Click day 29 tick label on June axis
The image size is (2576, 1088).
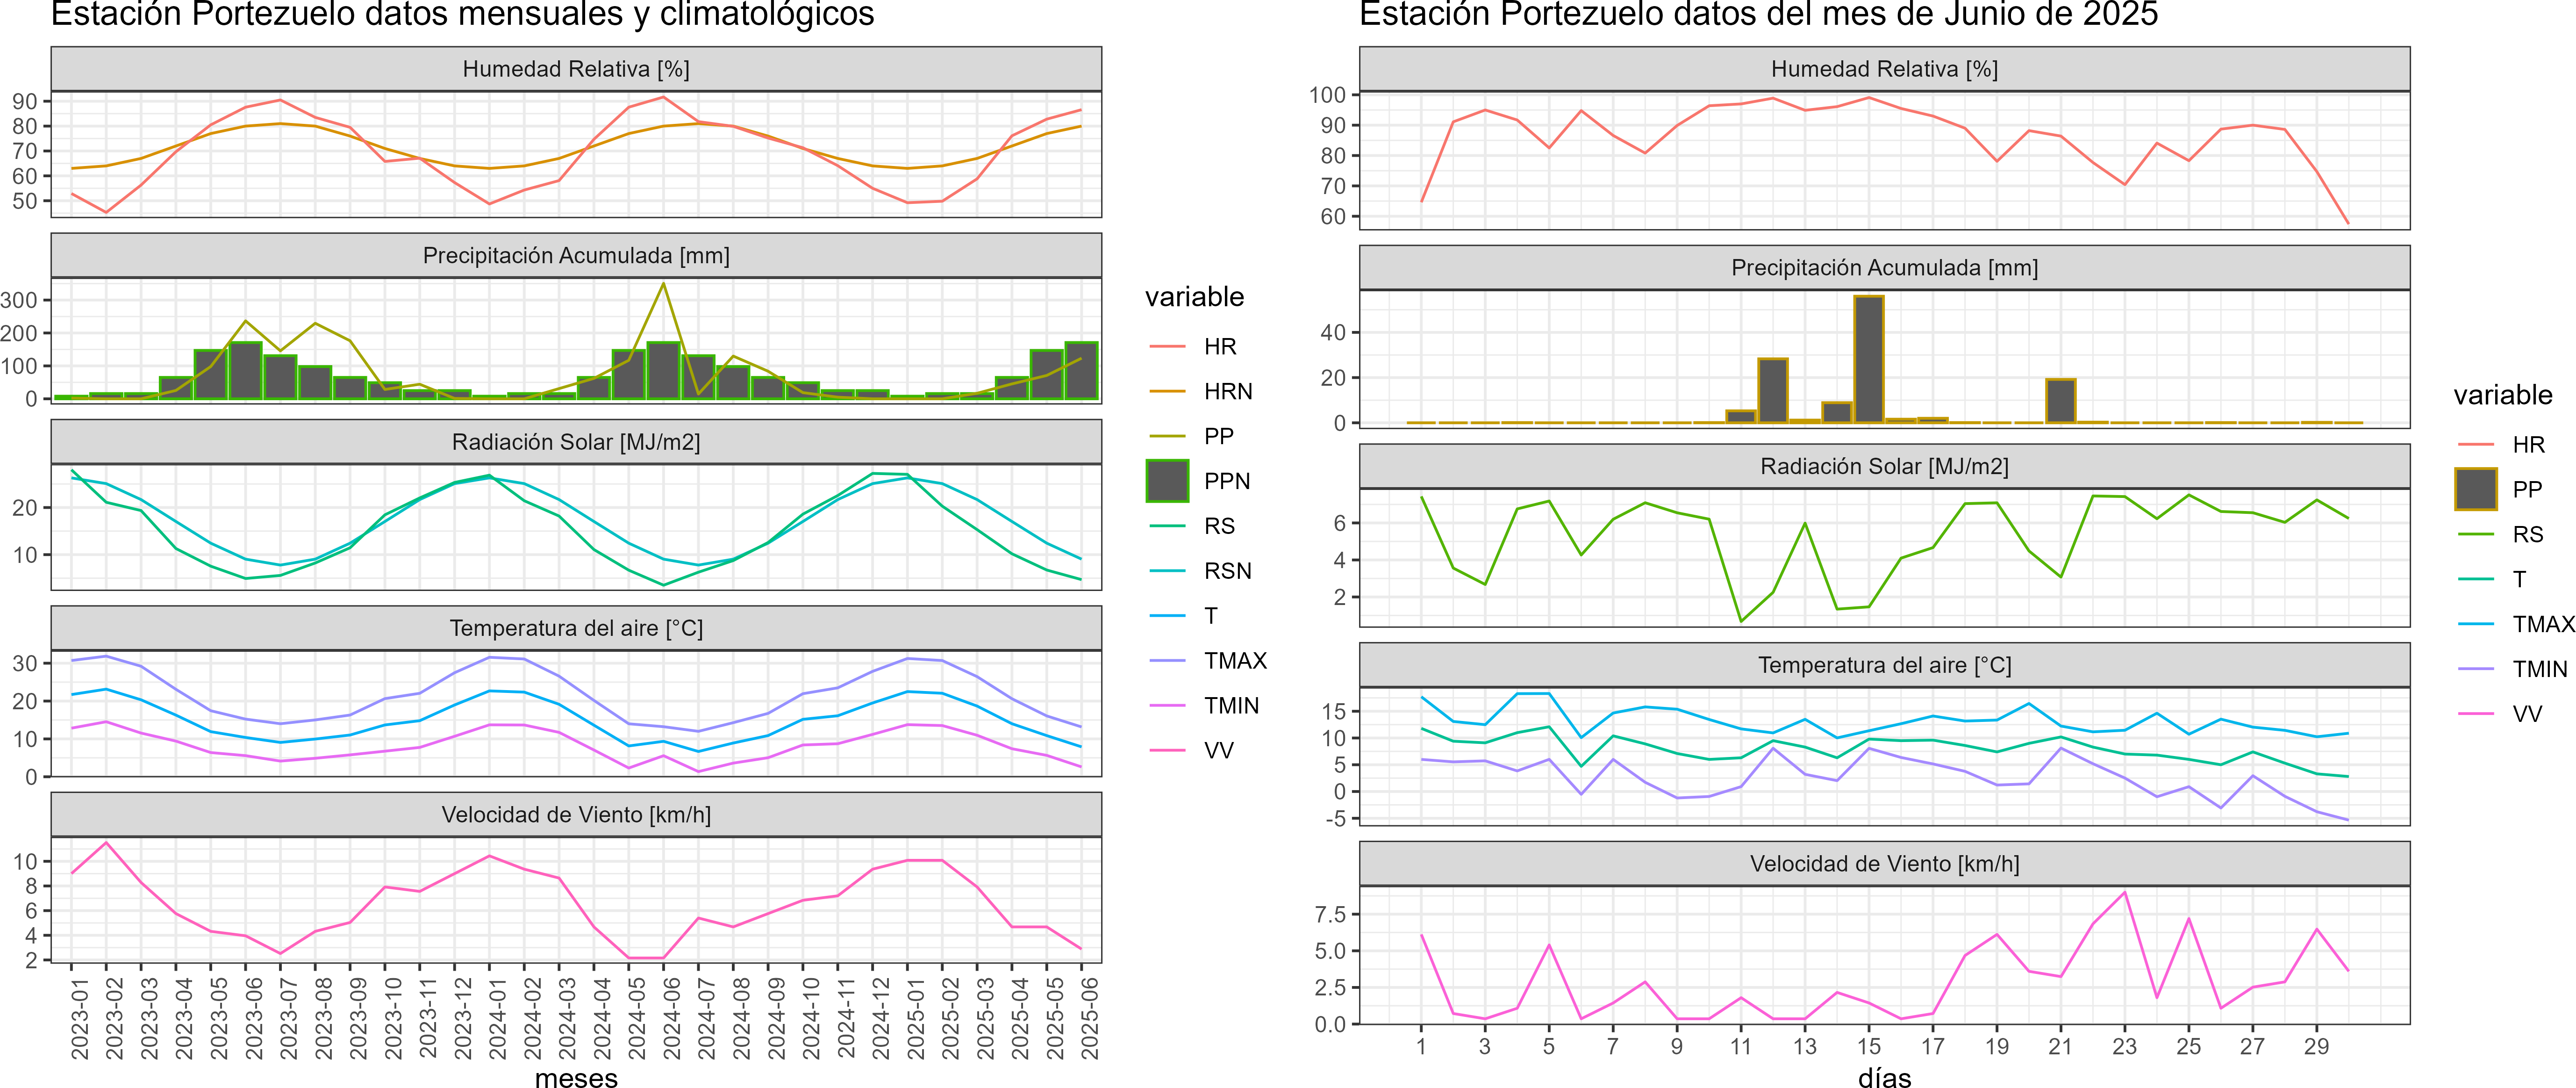[x=2316, y=1046]
